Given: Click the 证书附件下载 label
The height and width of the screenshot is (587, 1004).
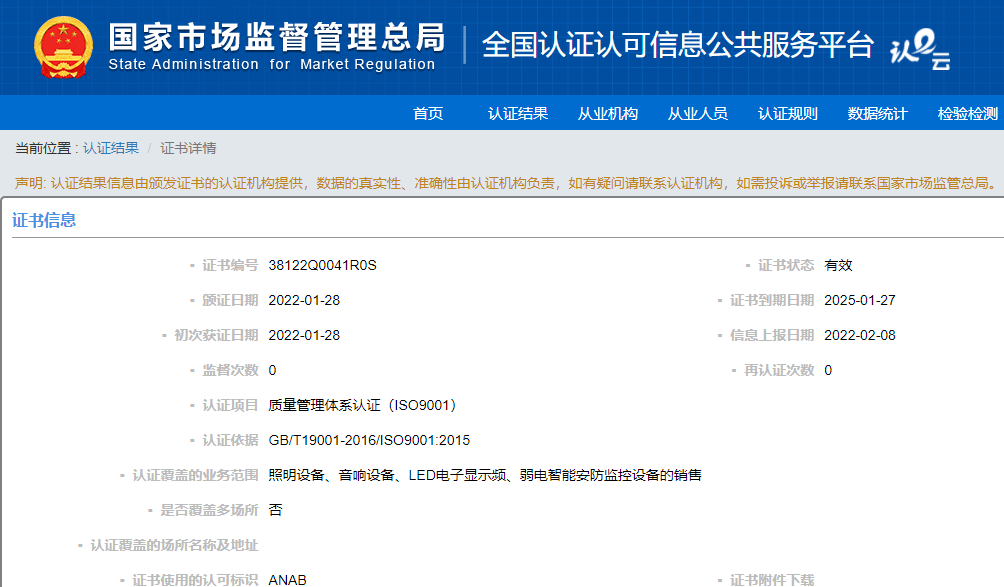Looking at the screenshot, I should (771, 580).
